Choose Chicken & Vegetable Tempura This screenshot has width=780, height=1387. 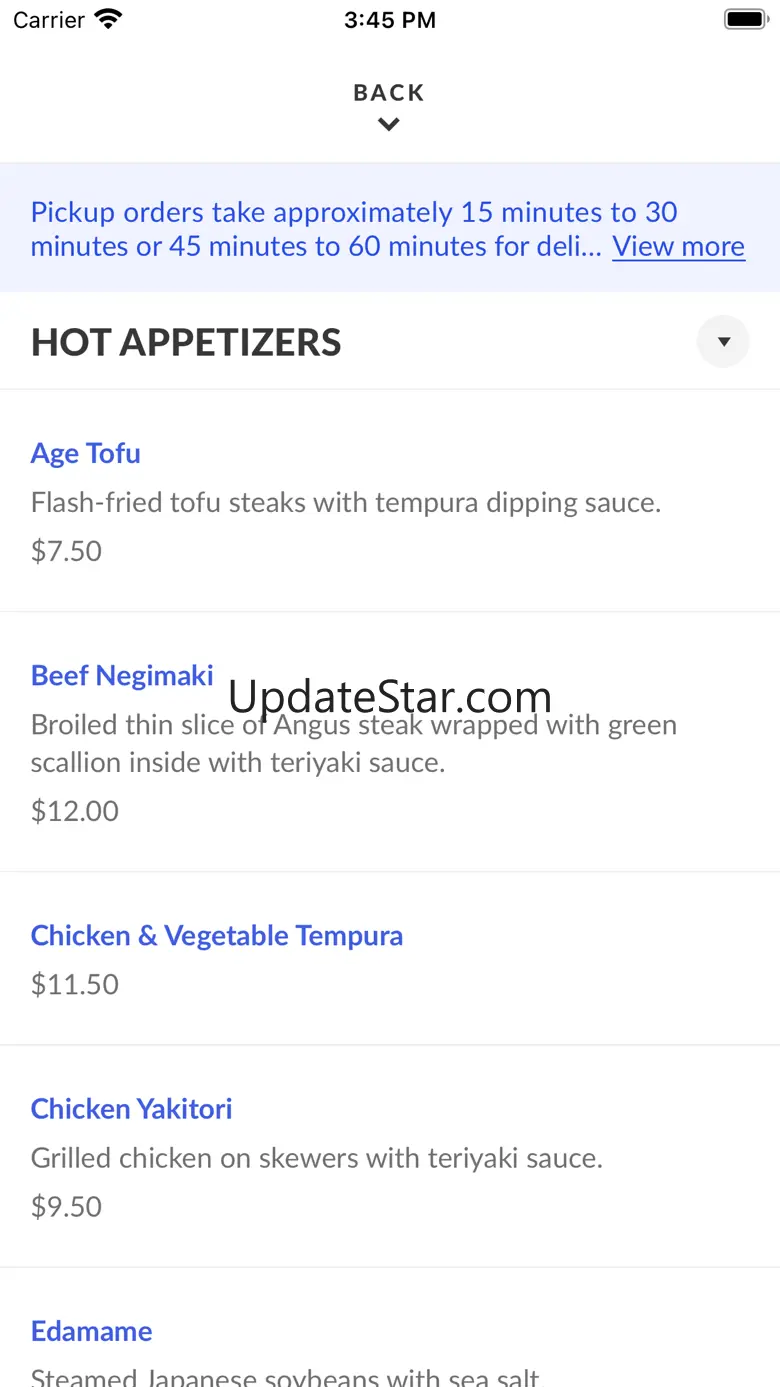click(217, 936)
